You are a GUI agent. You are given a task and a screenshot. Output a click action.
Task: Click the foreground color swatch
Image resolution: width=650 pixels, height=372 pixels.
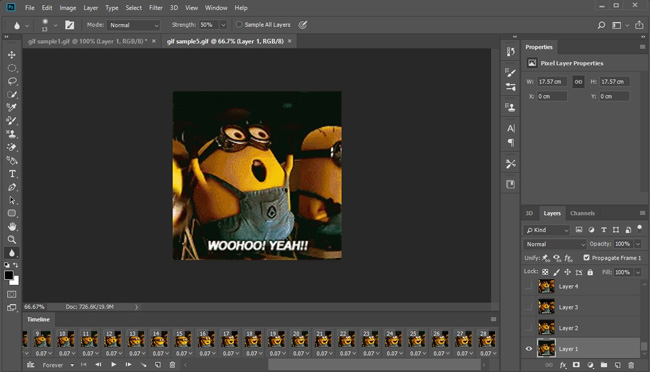tap(9, 275)
